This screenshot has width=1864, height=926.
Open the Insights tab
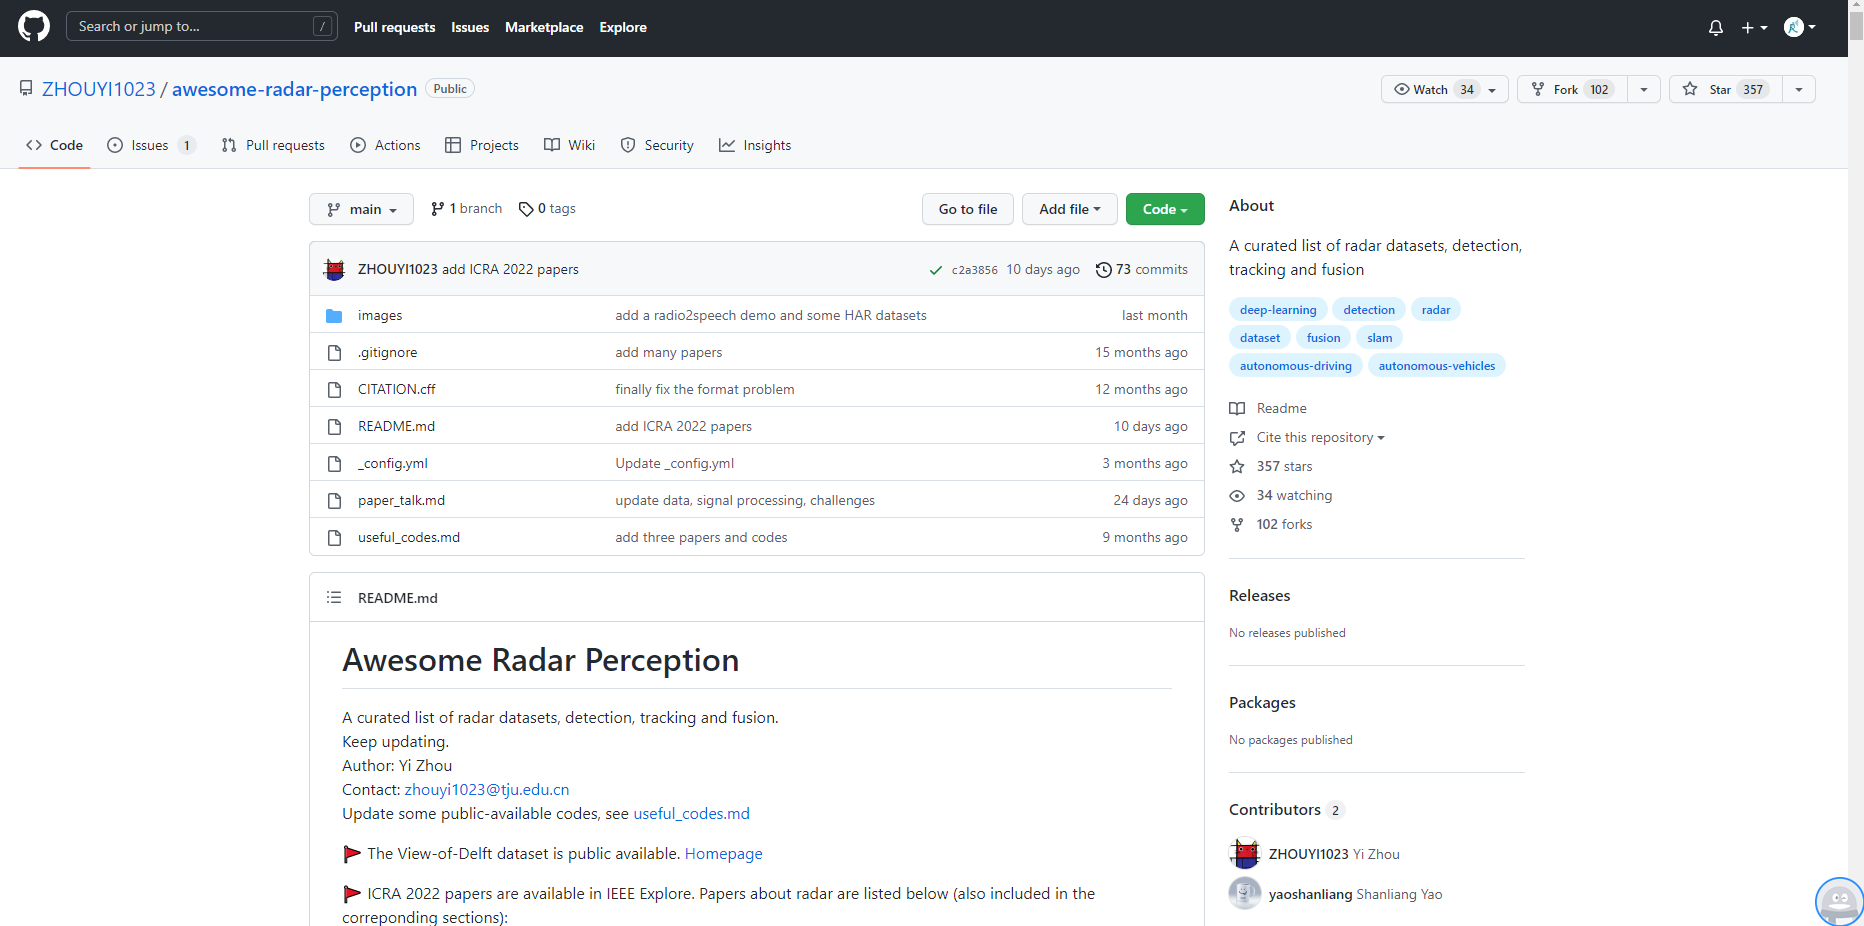pos(755,145)
